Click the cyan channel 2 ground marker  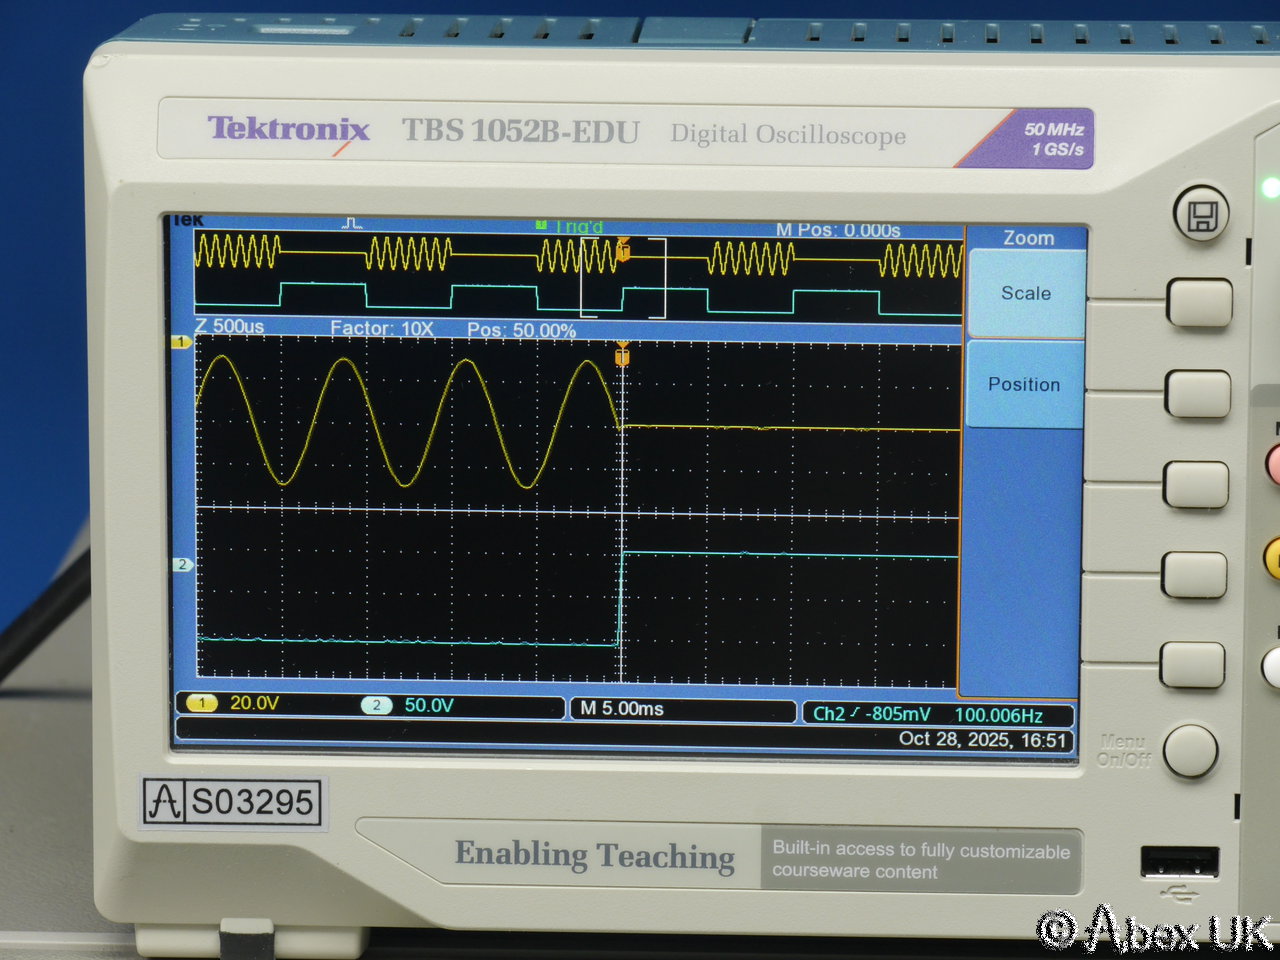(182, 565)
